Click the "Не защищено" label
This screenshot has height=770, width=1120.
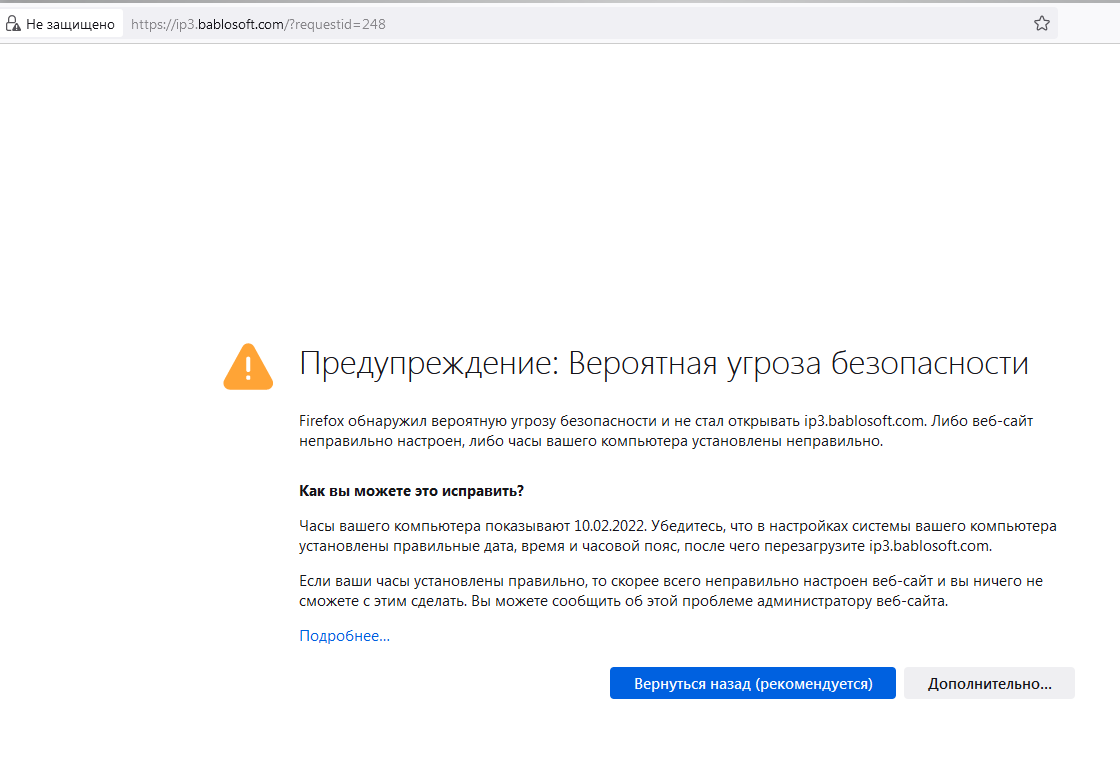click(x=70, y=24)
